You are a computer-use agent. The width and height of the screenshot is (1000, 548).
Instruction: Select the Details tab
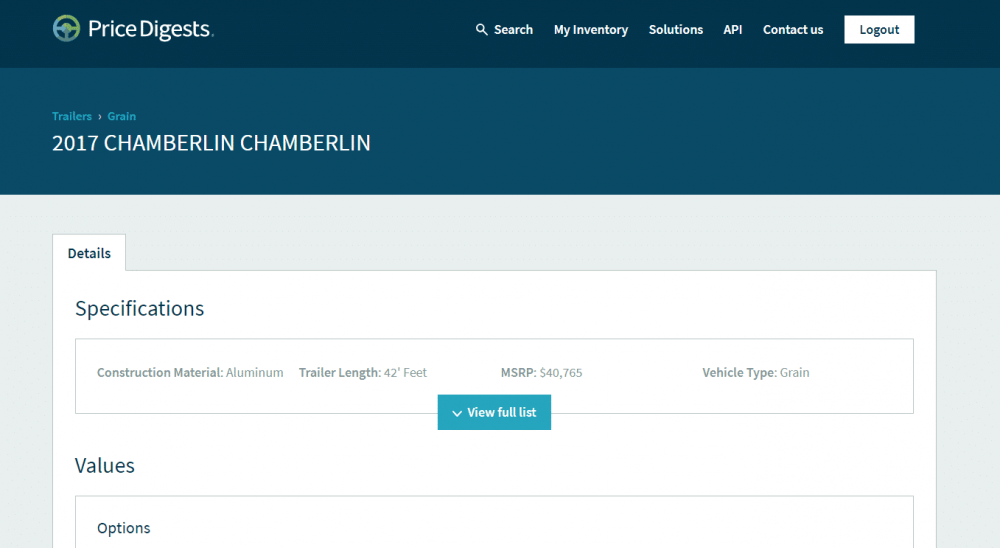[89, 253]
